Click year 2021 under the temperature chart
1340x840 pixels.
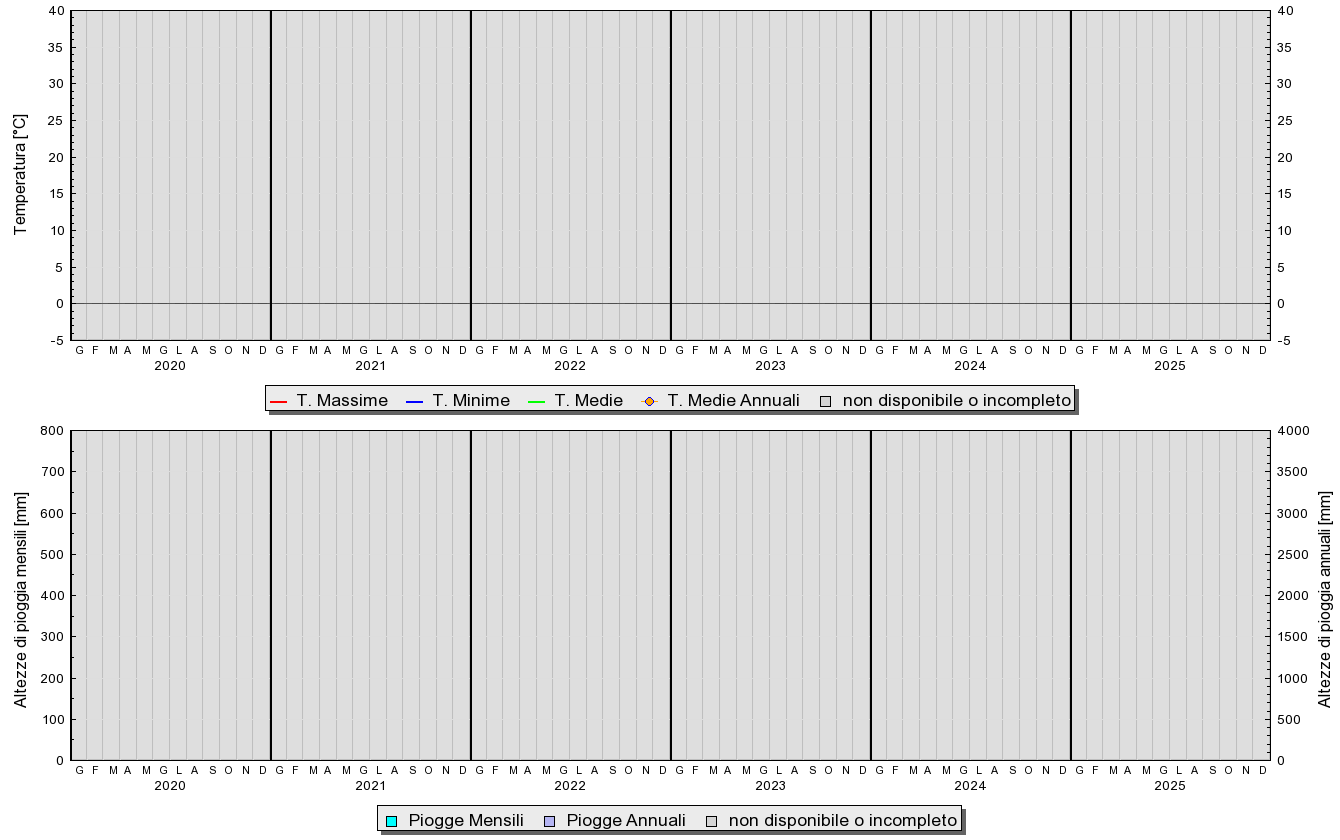370,366
